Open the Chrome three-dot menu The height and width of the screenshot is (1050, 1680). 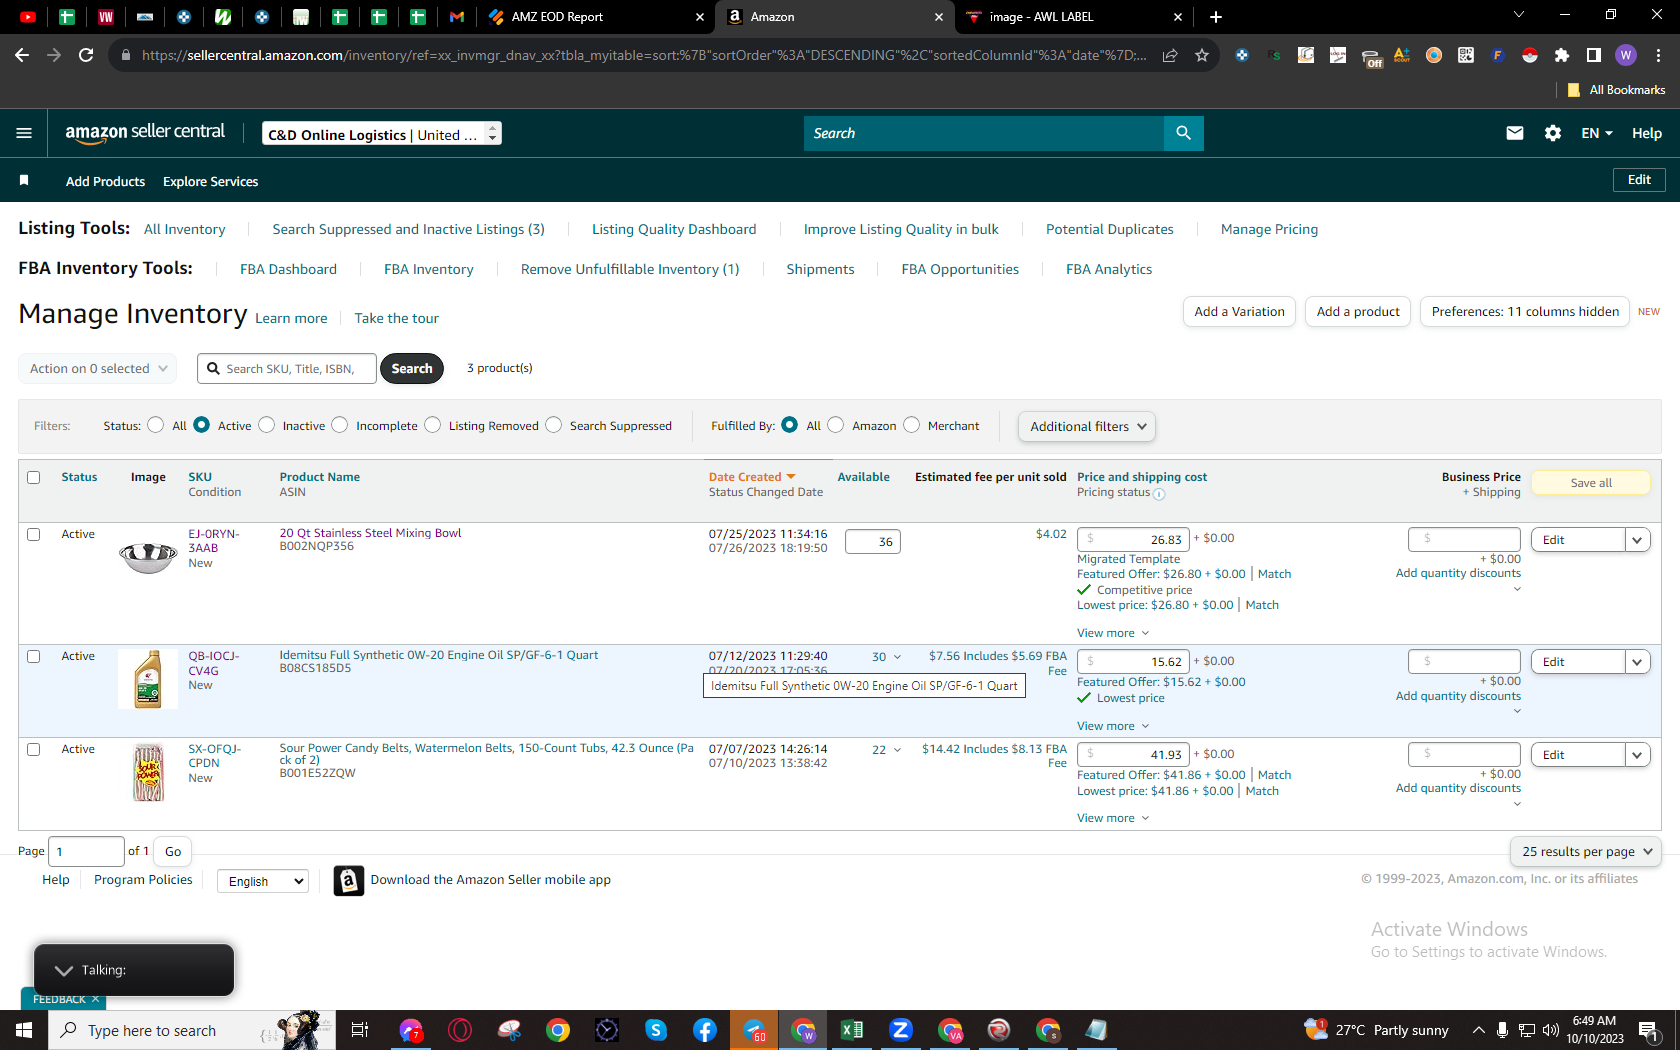tap(1658, 55)
